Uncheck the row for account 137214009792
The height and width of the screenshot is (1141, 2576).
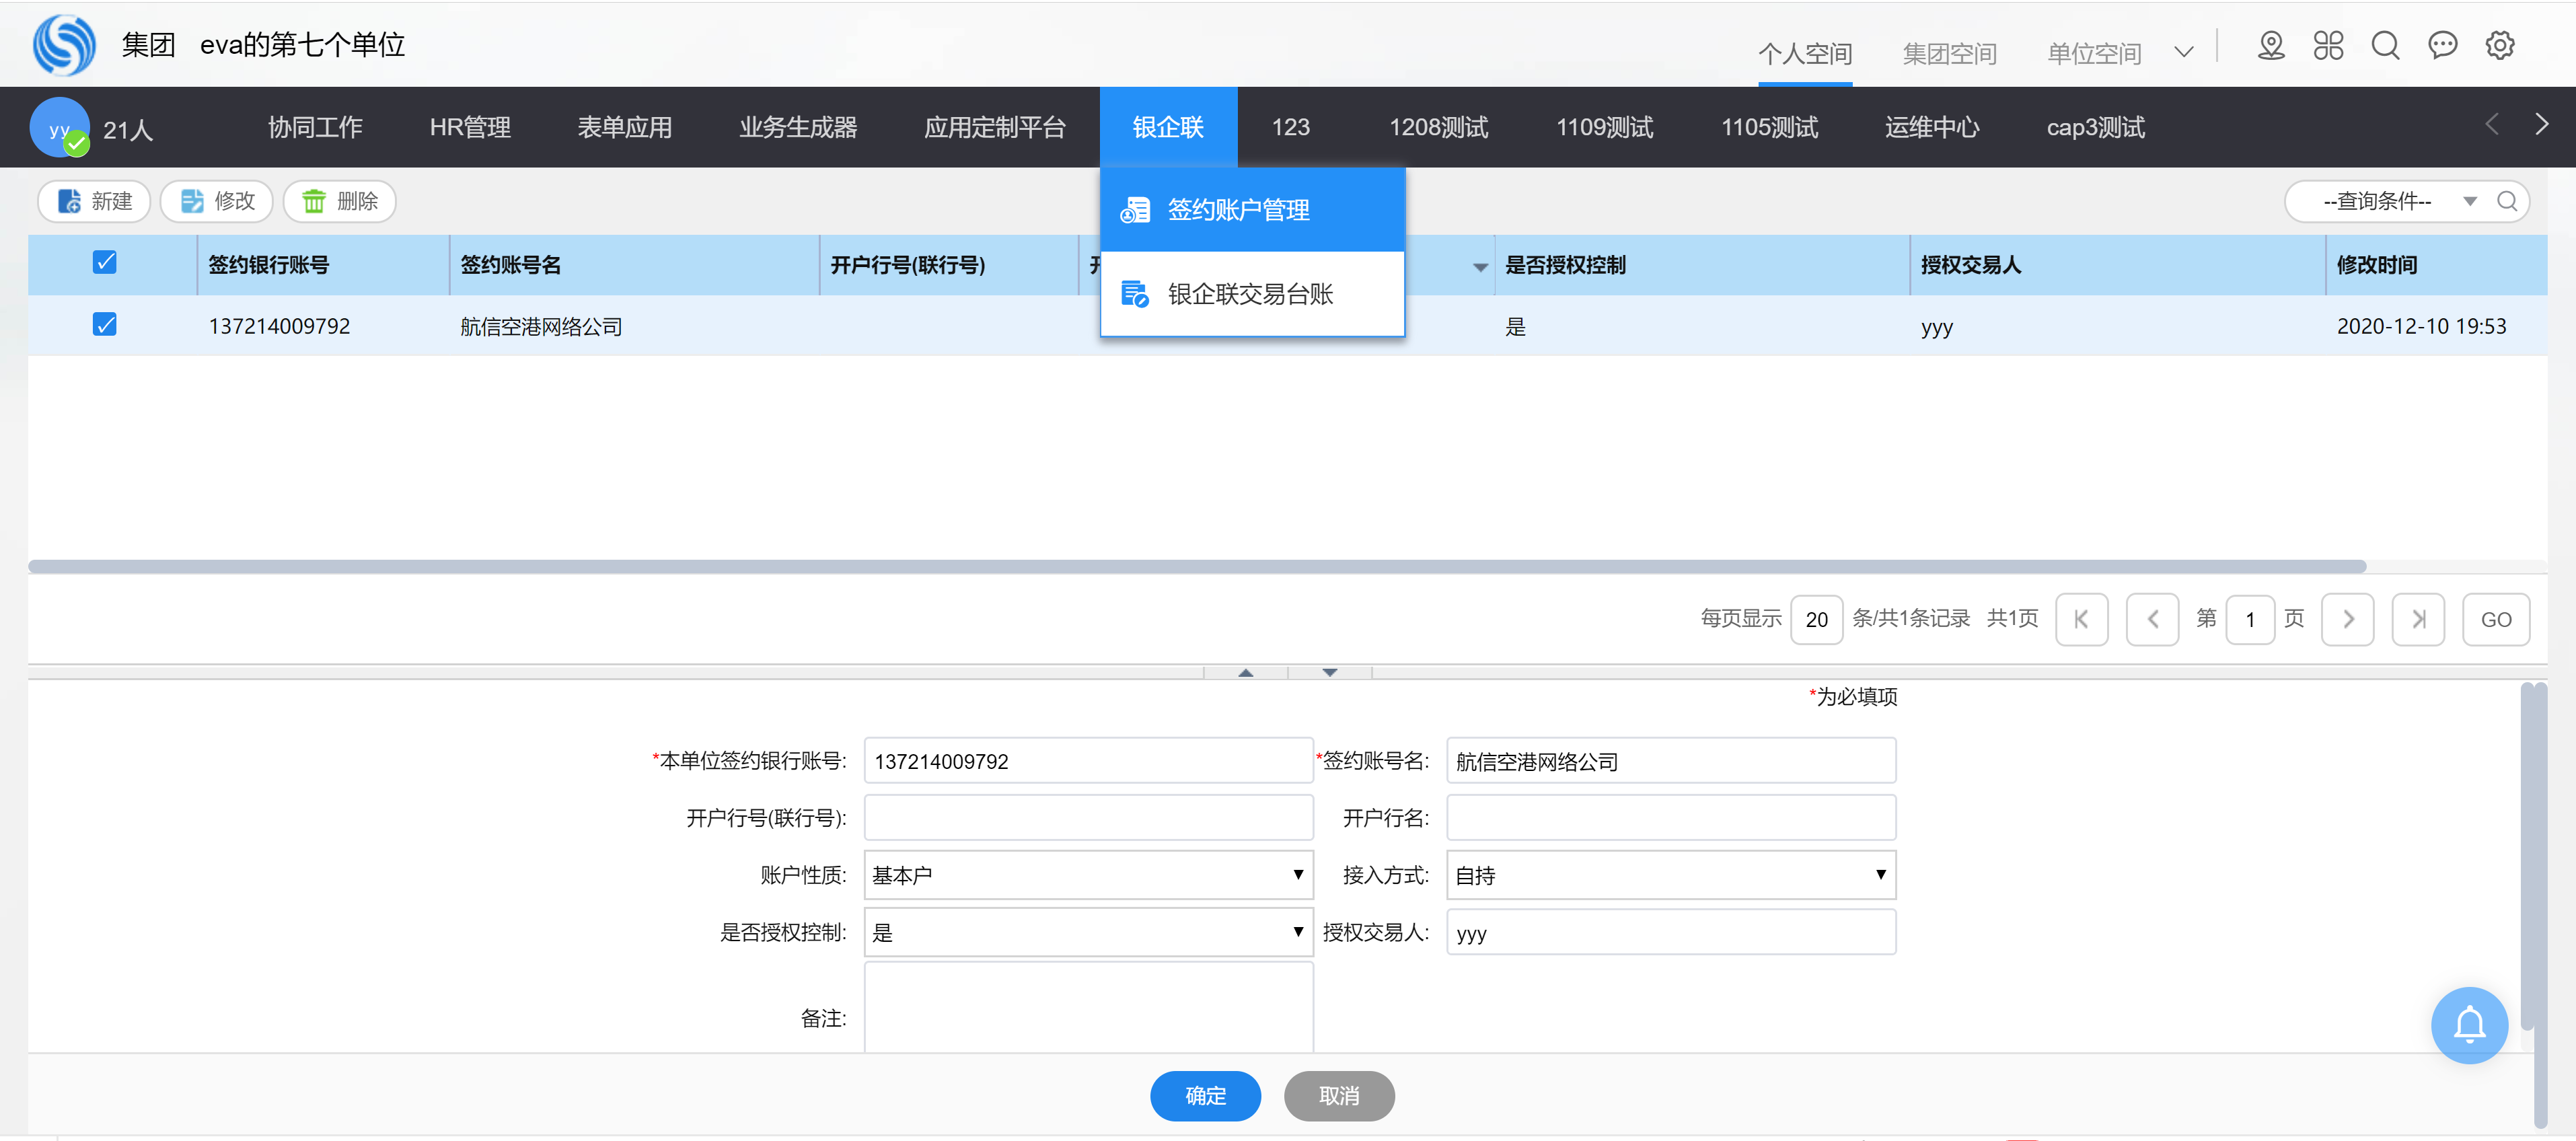coord(104,325)
